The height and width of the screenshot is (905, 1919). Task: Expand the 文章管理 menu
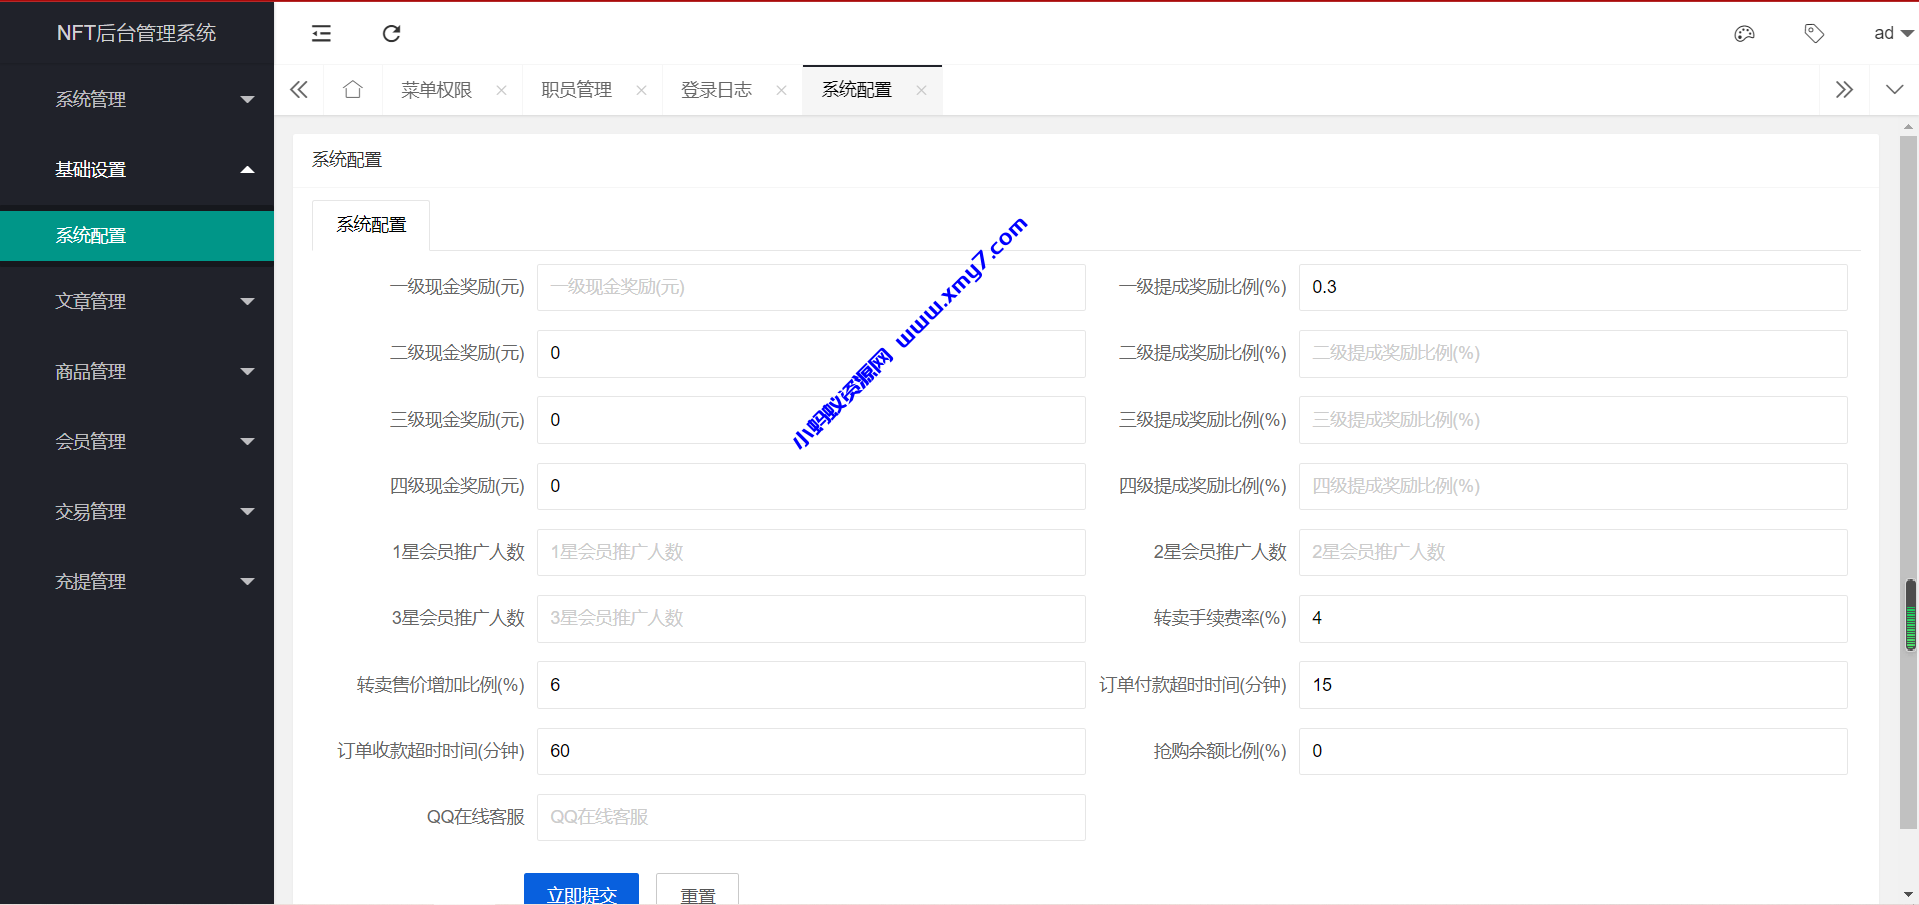137,301
